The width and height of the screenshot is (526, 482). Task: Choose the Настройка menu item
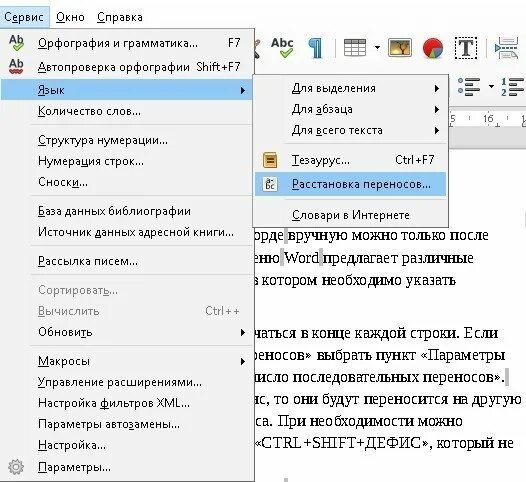(127, 445)
